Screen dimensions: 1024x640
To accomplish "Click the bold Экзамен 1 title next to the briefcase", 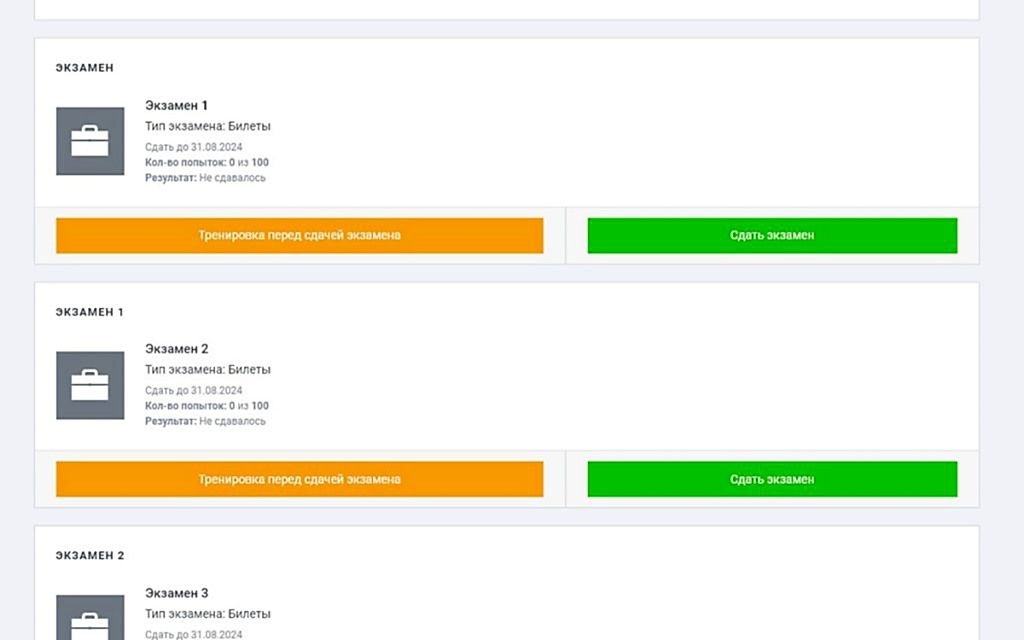I will [176, 105].
